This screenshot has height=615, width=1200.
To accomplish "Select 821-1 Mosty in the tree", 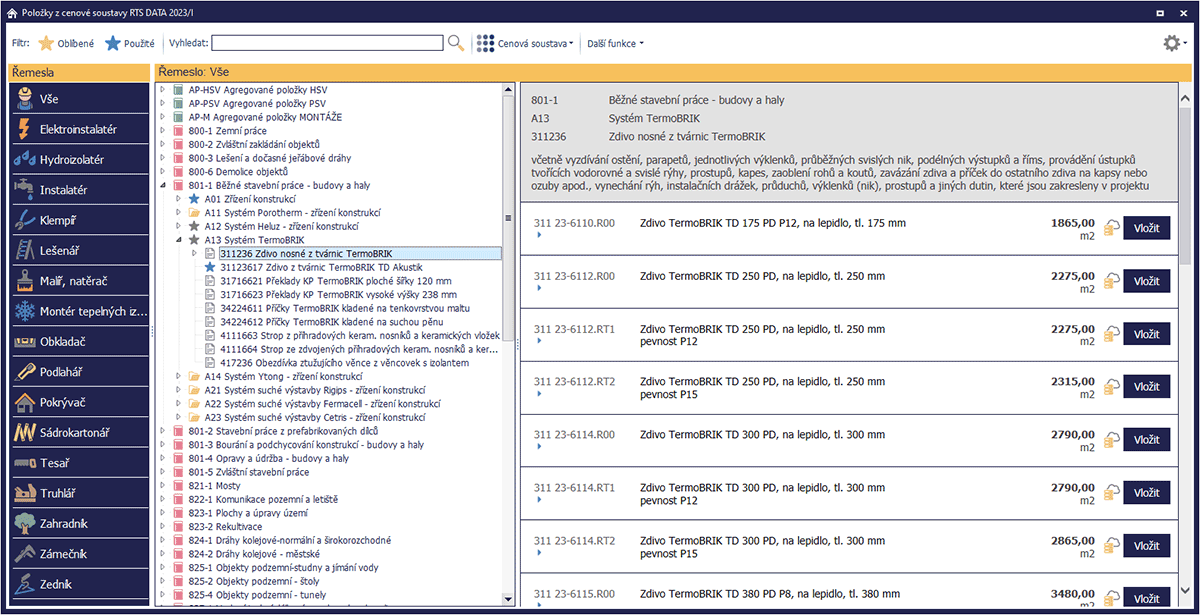I will coord(215,486).
